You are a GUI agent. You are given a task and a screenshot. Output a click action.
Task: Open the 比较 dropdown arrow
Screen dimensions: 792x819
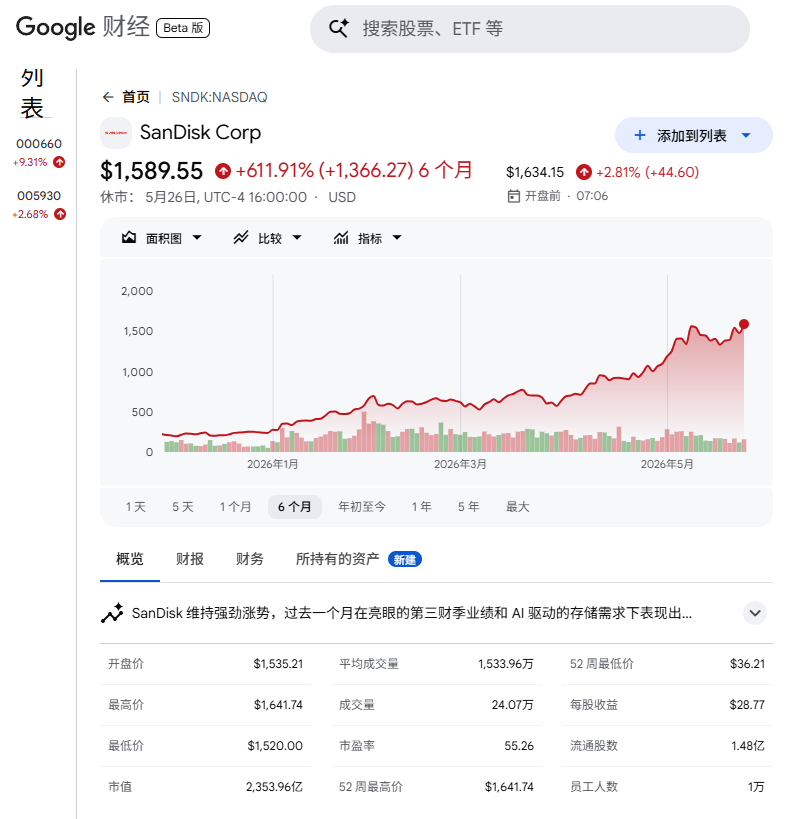coord(297,238)
